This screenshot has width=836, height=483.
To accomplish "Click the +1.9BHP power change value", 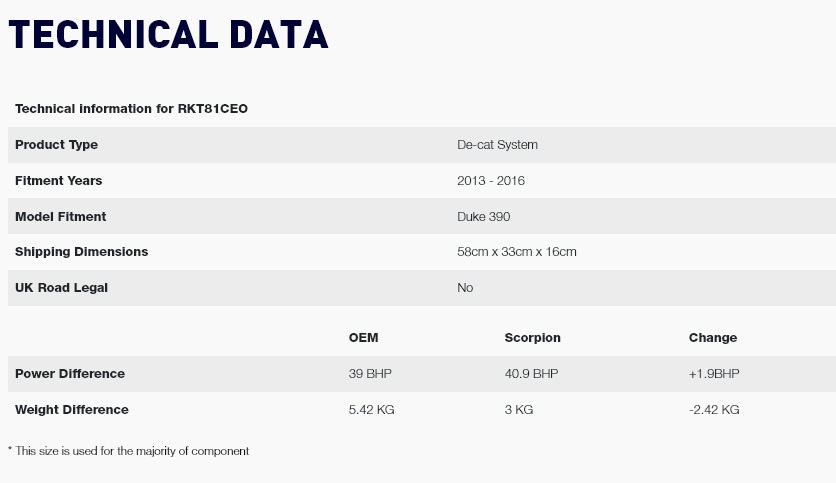I will (714, 374).
